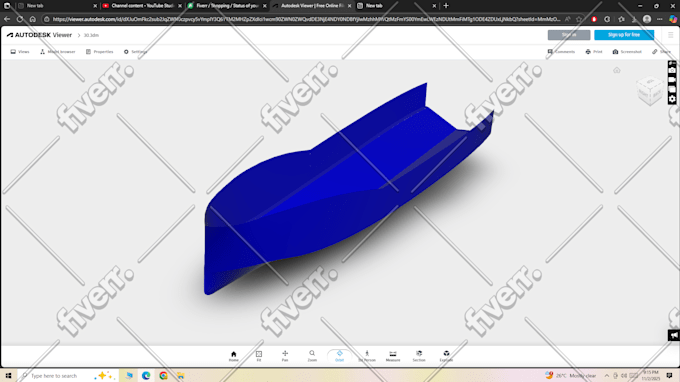Switch to 1st Person navigation
Image resolution: width=680 pixels, height=382 pixels.
tap(367, 356)
